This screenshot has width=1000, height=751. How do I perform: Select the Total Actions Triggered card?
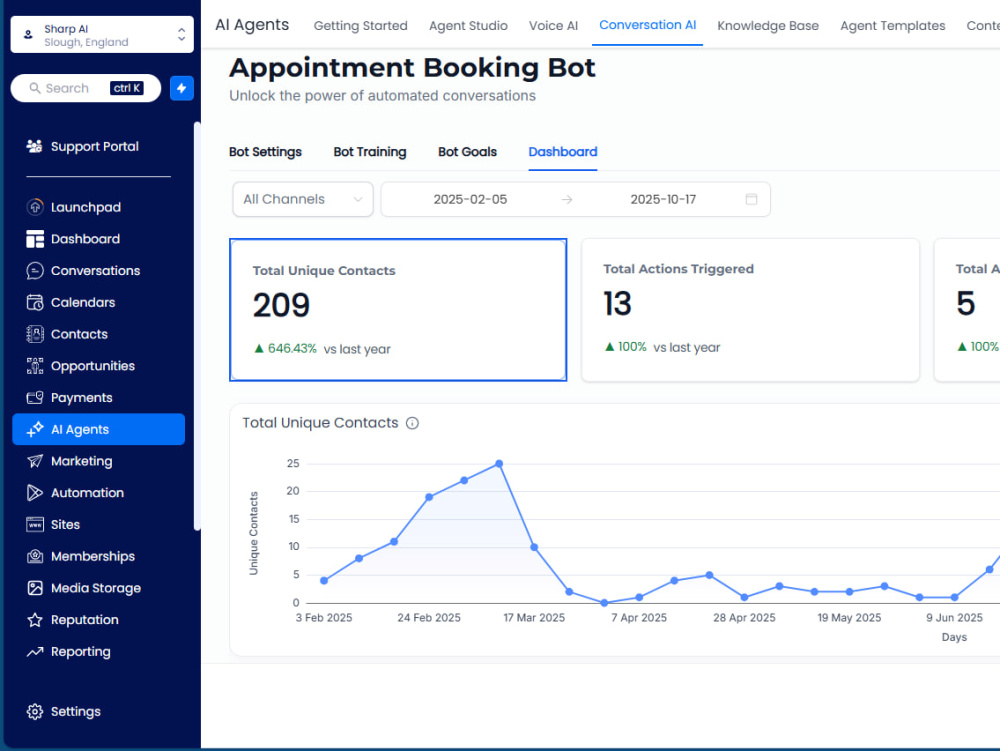(750, 310)
